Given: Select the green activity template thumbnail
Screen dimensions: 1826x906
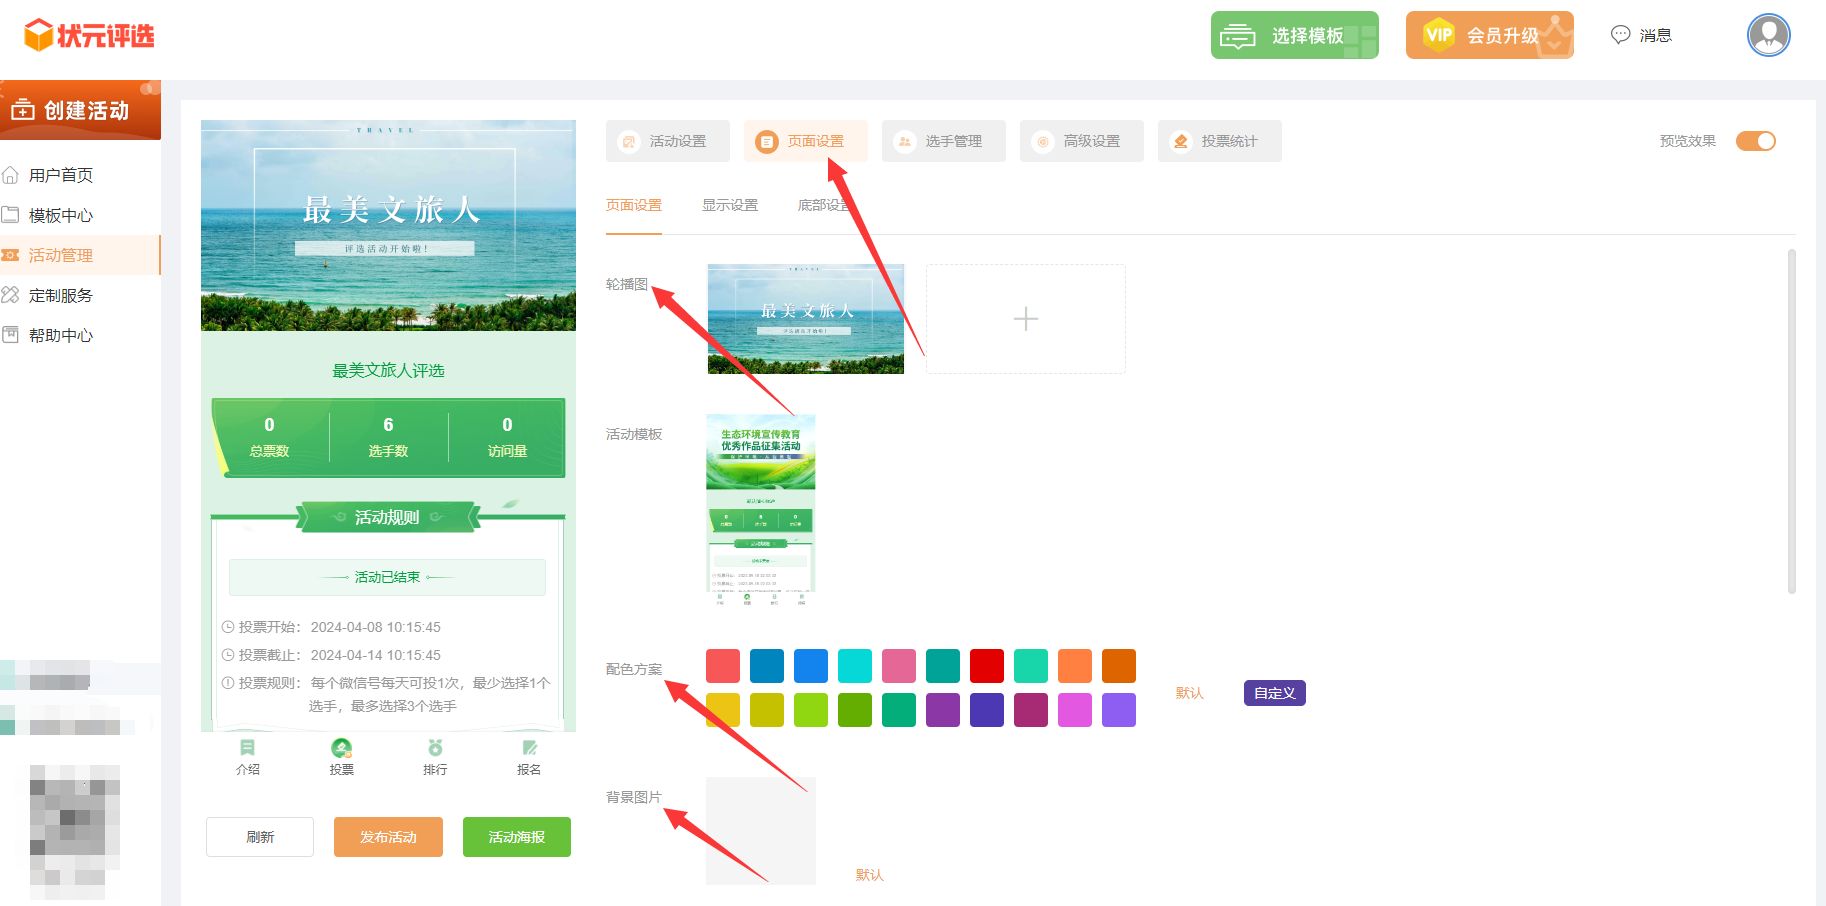Looking at the screenshot, I should tap(760, 510).
